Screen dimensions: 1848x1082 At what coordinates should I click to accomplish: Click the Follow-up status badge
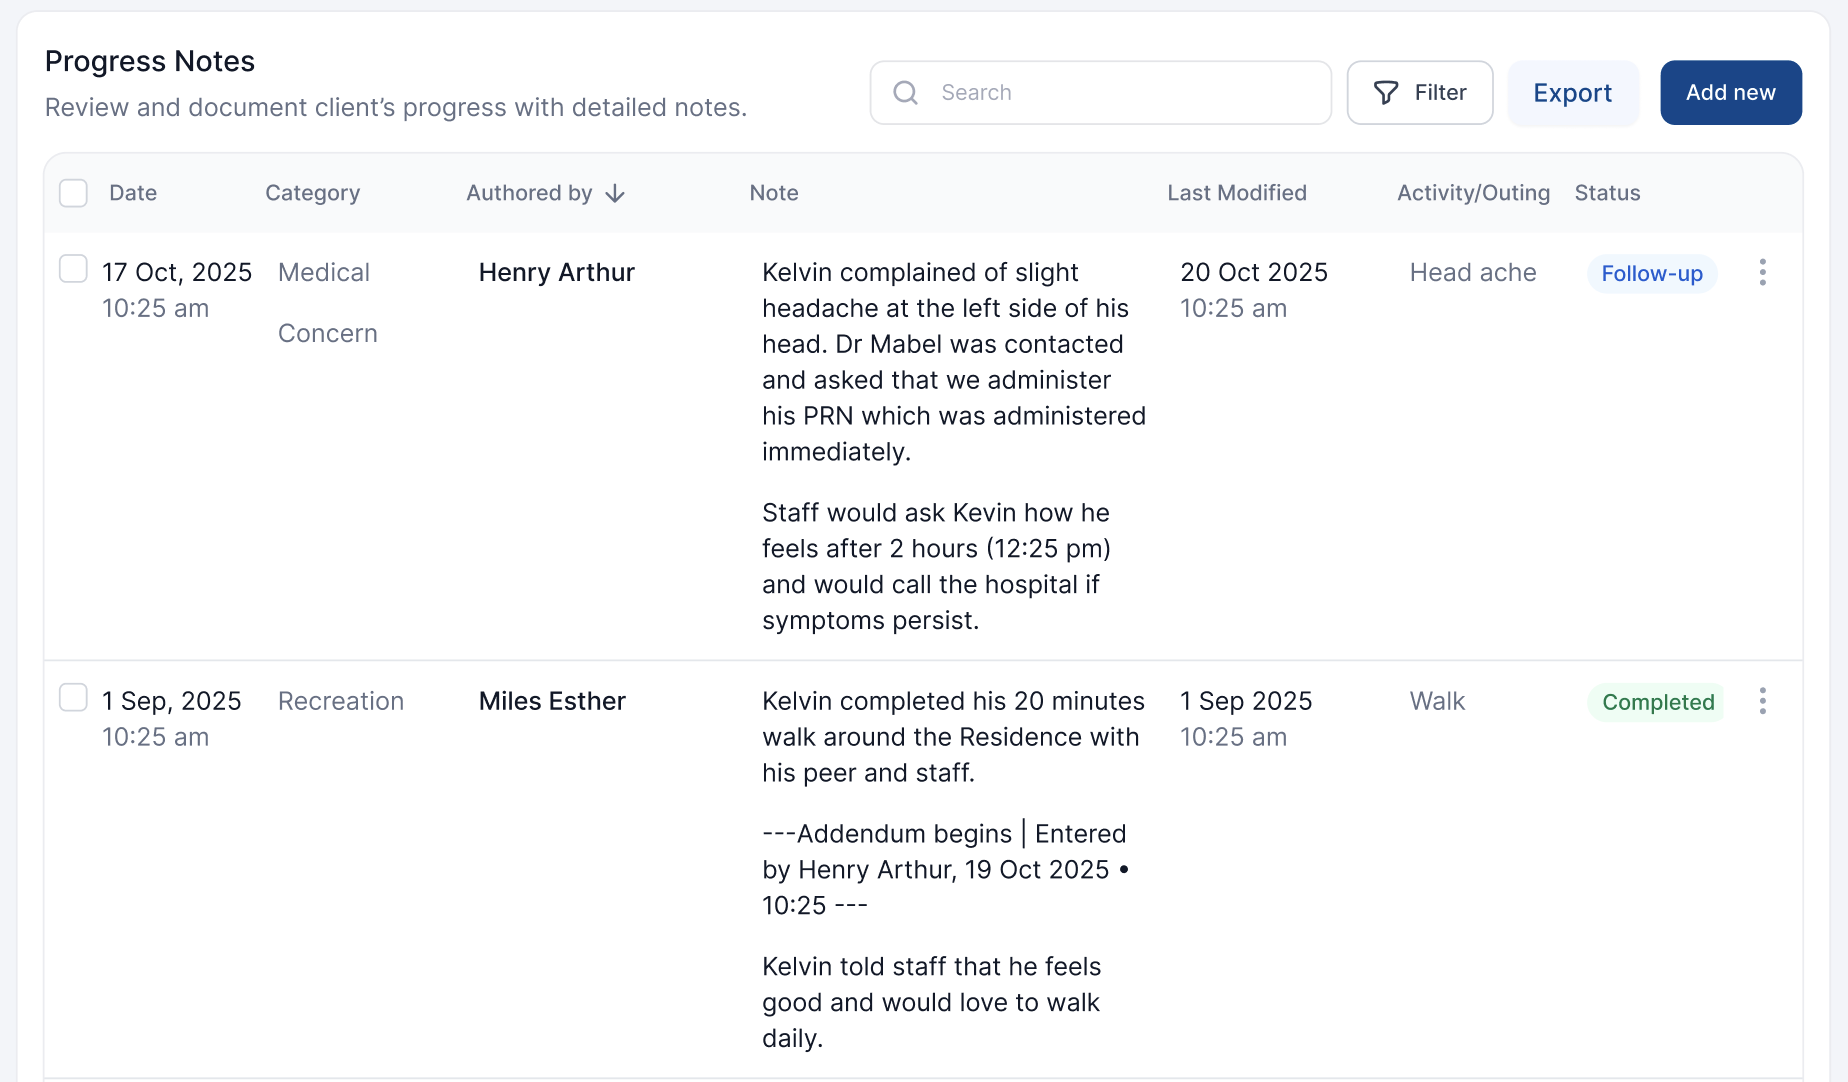(1652, 274)
